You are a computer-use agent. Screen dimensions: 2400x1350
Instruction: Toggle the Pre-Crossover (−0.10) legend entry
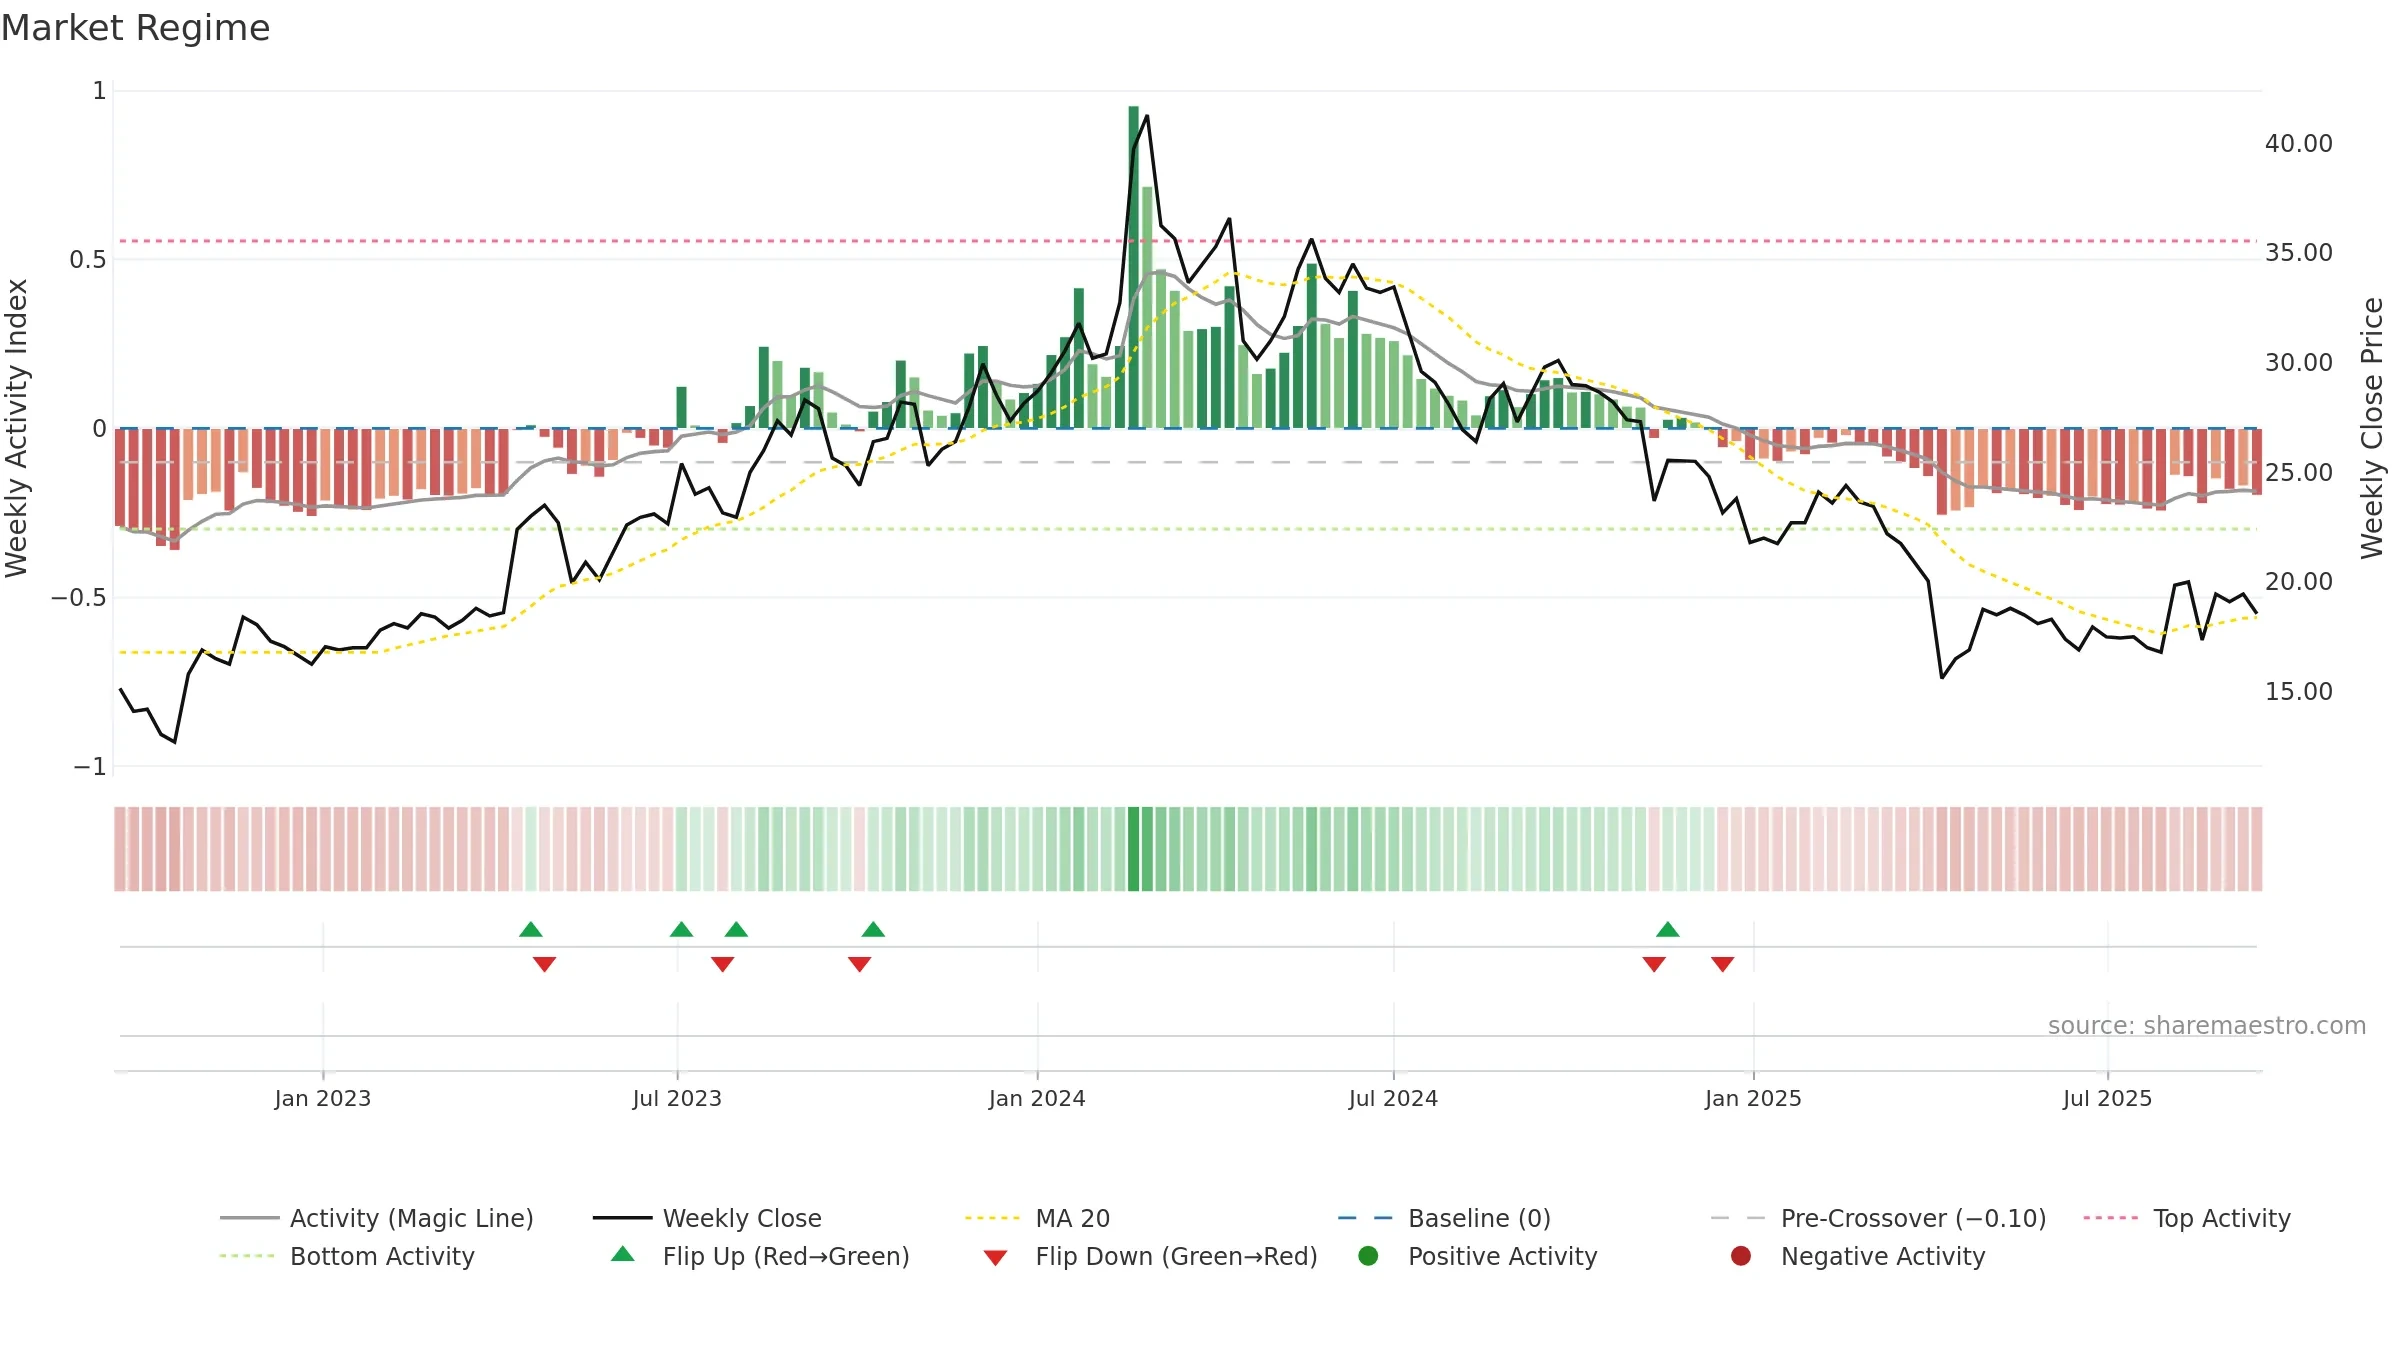point(1878,1218)
